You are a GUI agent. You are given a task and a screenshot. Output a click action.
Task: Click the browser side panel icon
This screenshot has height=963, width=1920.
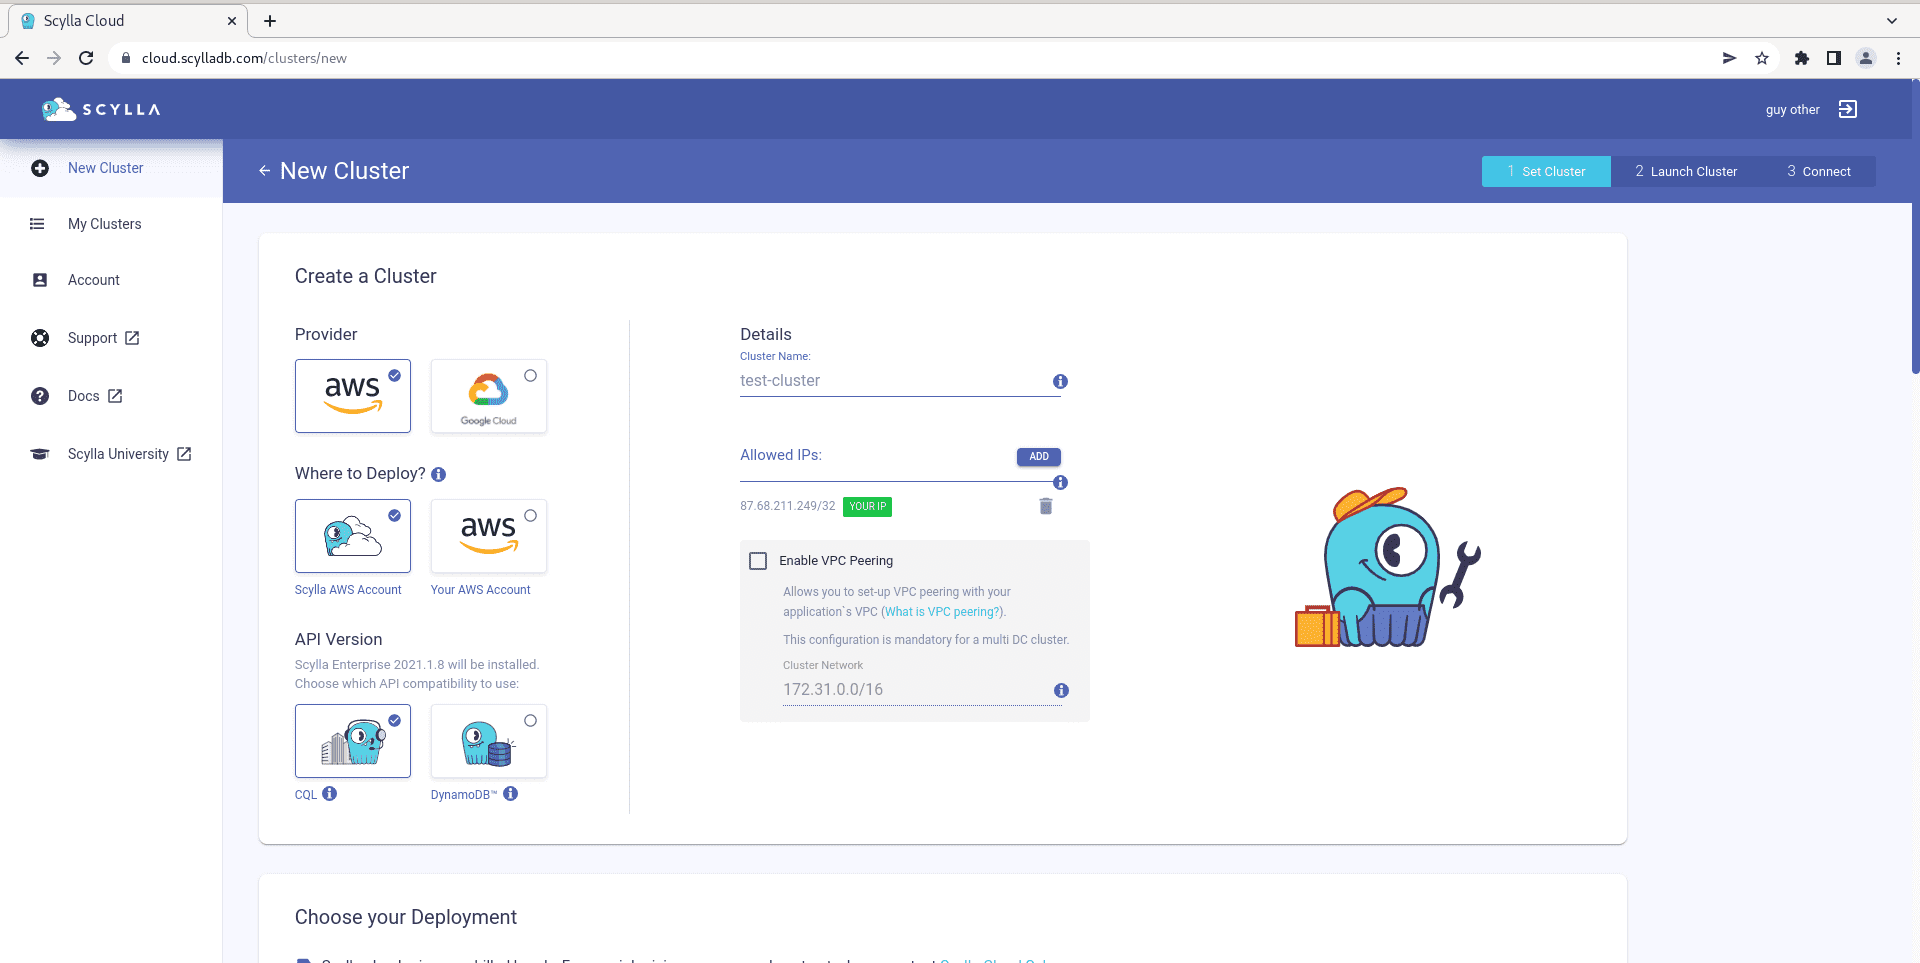[x=1834, y=58]
